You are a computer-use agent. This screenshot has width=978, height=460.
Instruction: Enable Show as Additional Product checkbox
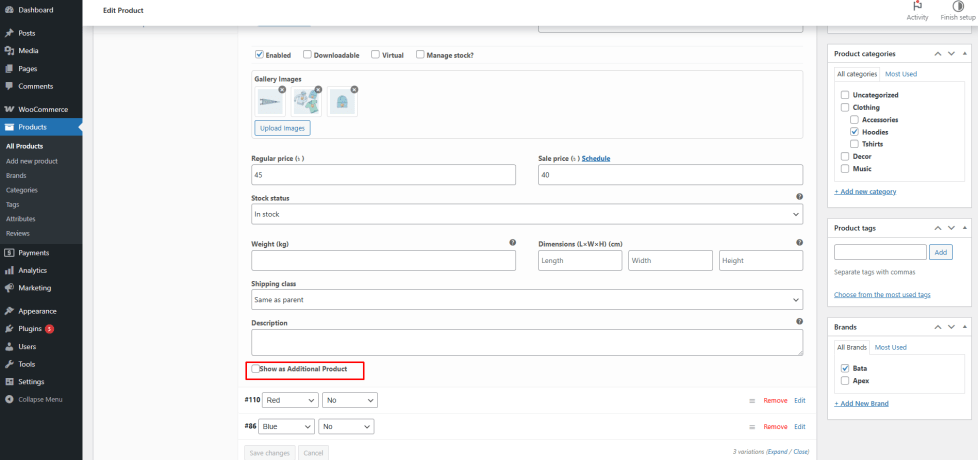(x=256, y=369)
